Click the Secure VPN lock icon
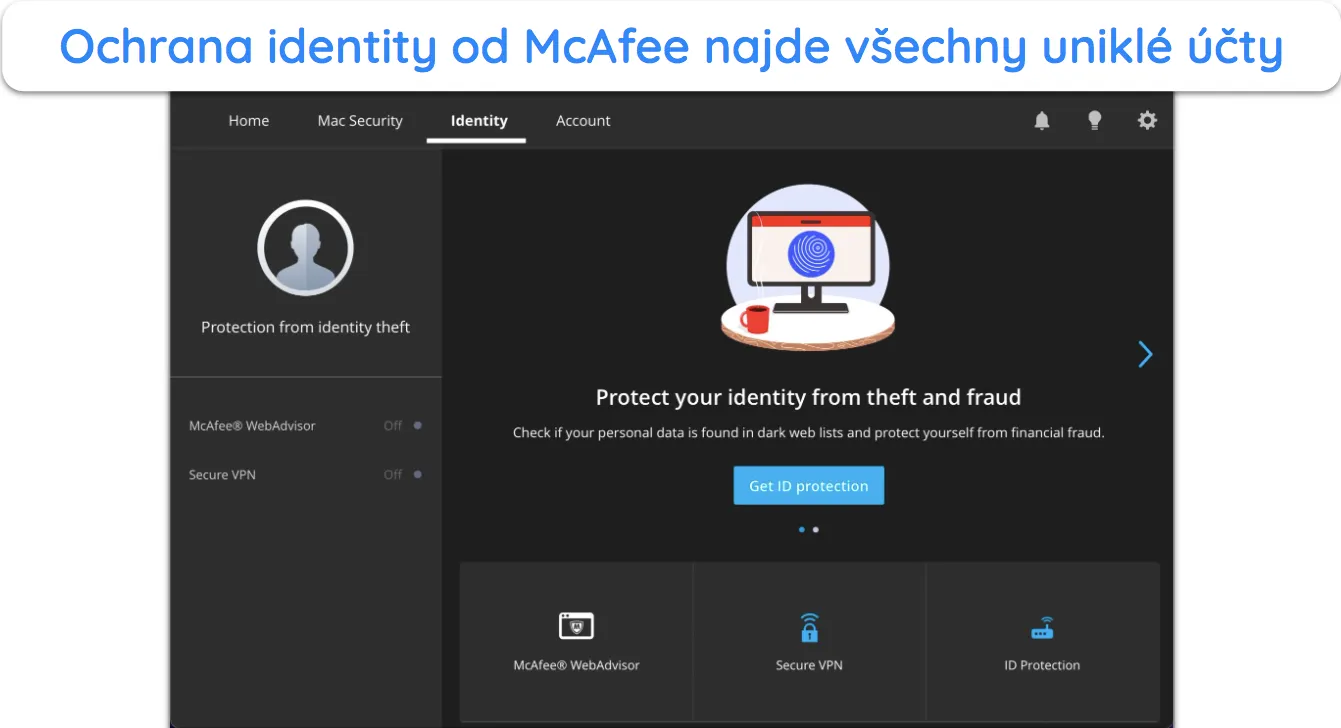This screenshot has height=728, width=1341. point(809,627)
